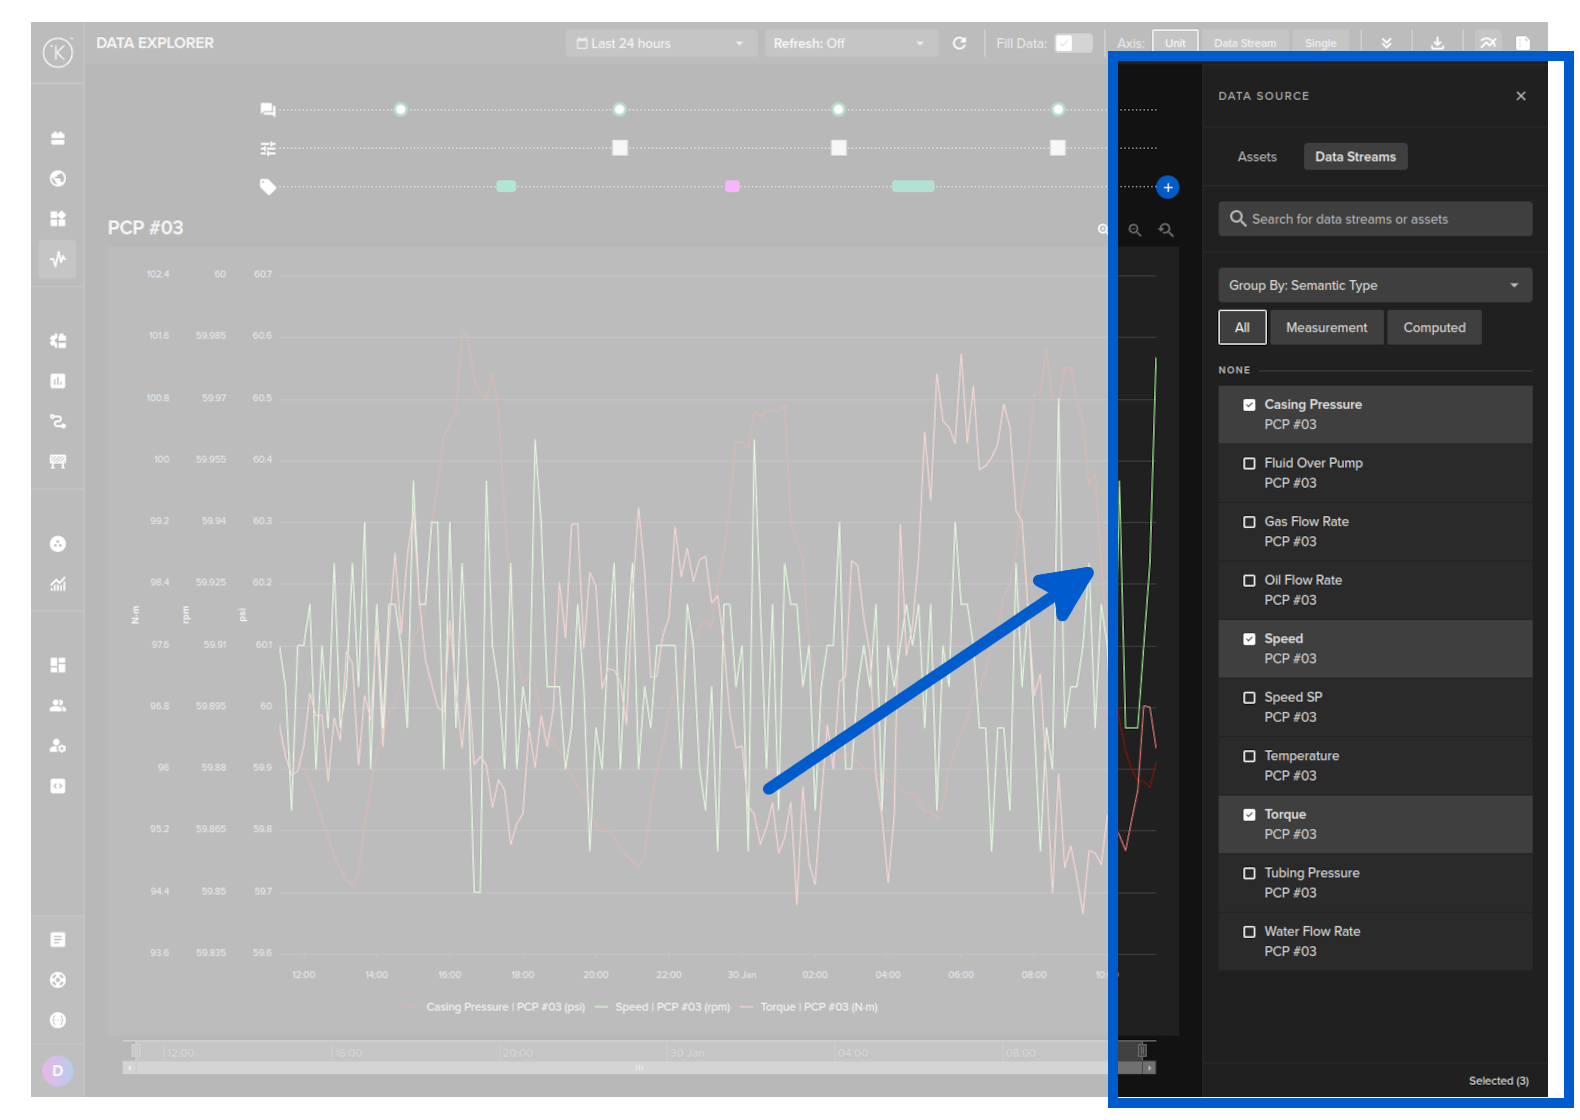This screenshot has width=1580, height=1120.
Task: Click the data streams search field
Action: click(x=1374, y=219)
